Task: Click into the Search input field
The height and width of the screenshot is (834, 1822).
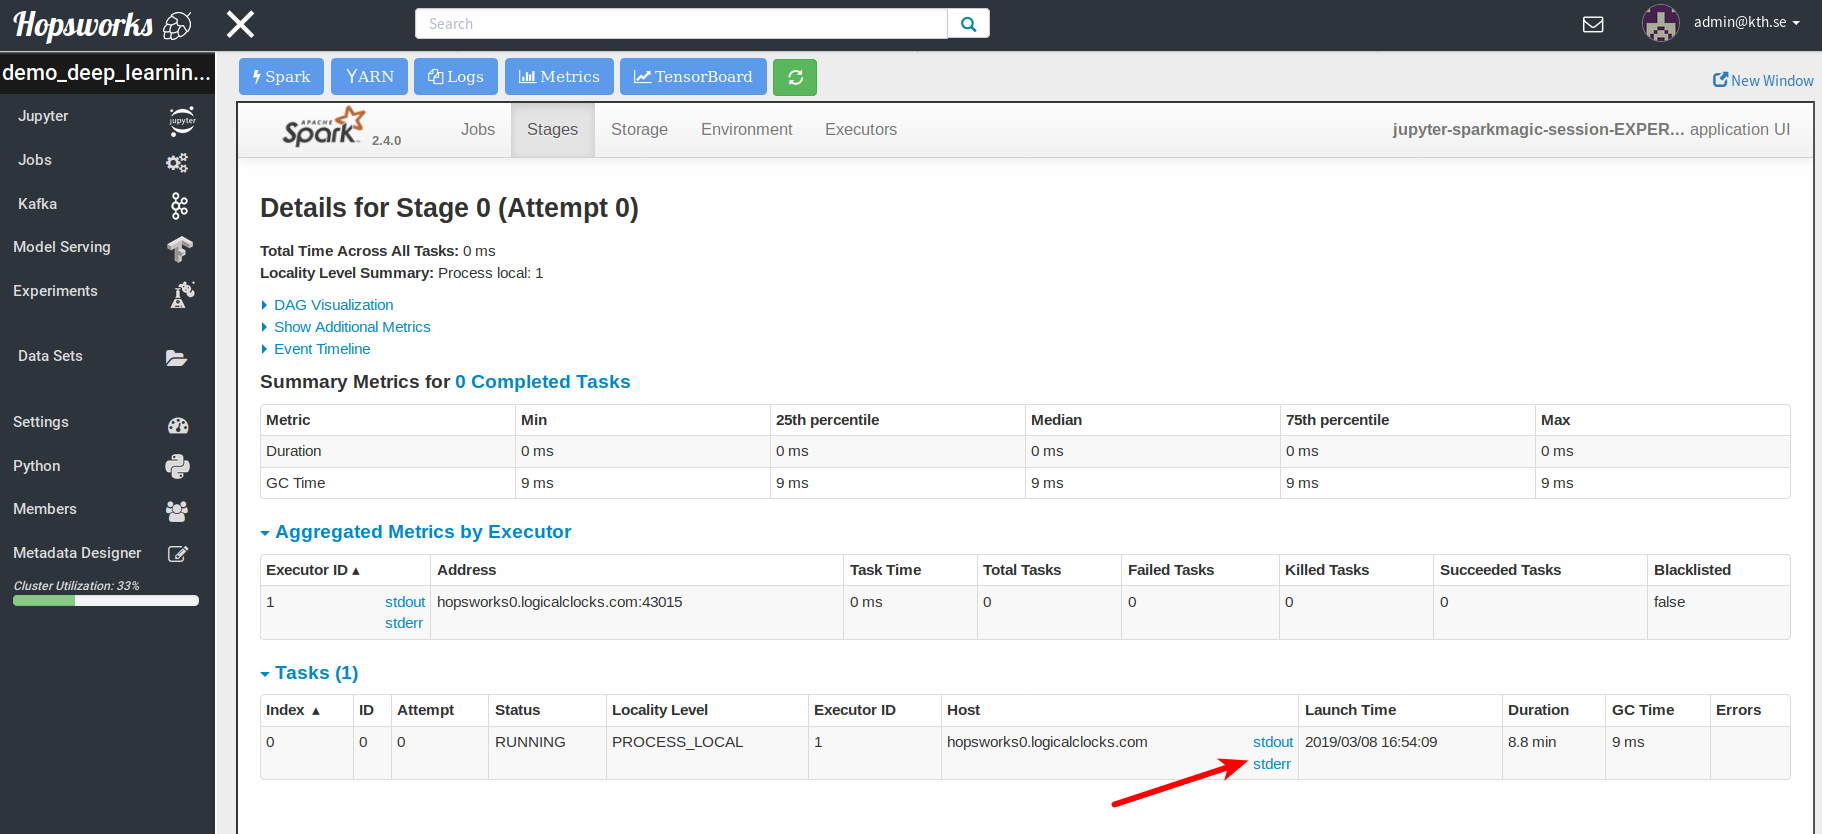Action: [x=680, y=24]
